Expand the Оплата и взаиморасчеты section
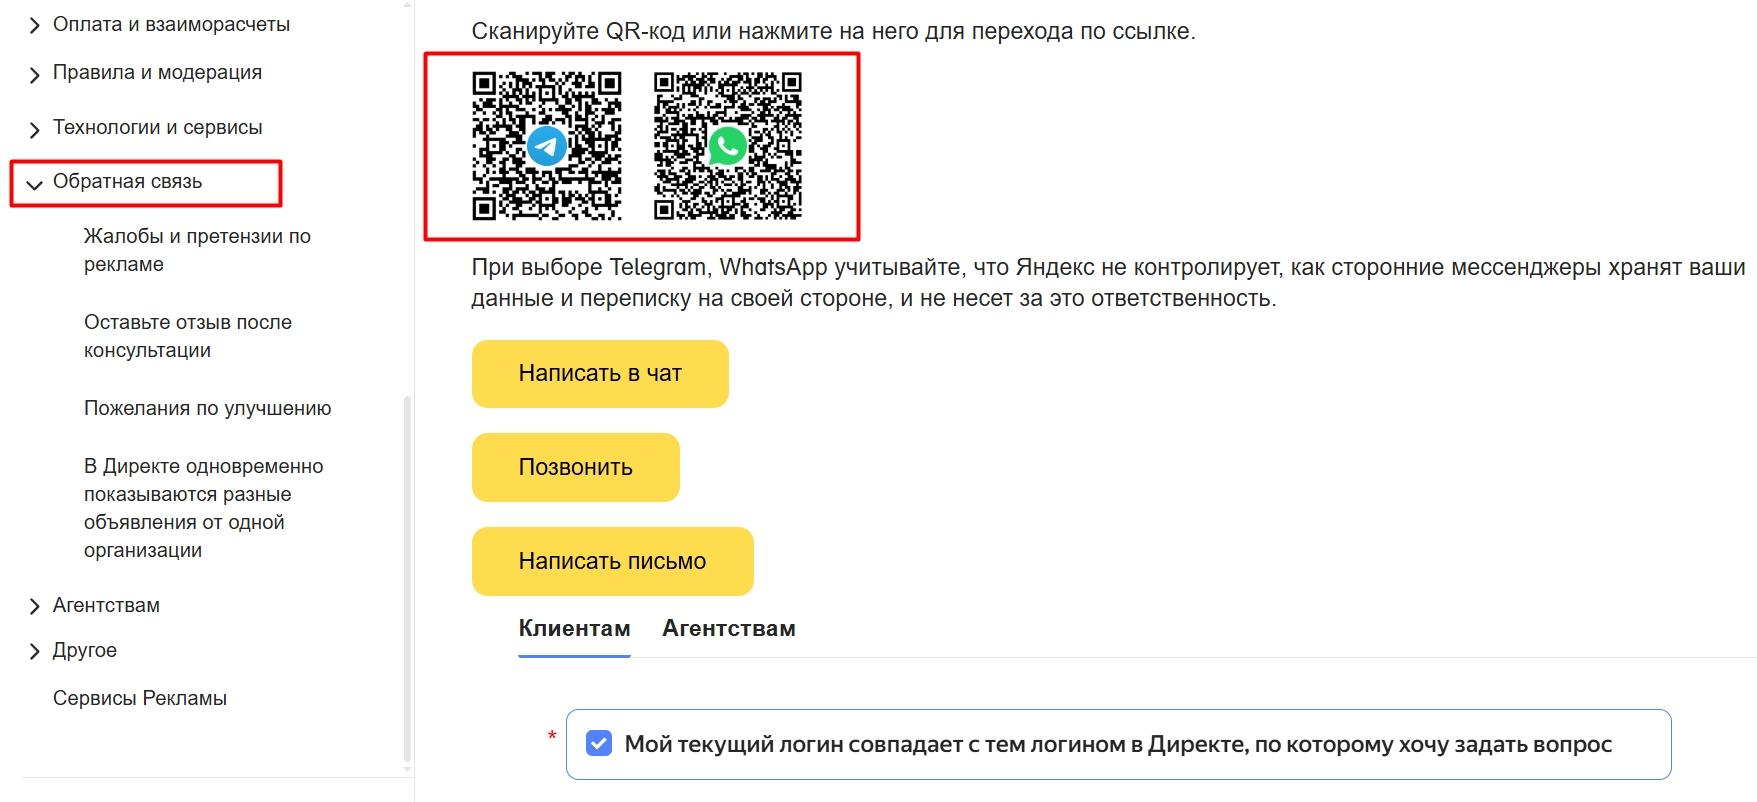Viewport: 1757px width, 802px height. [x=34, y=26]
